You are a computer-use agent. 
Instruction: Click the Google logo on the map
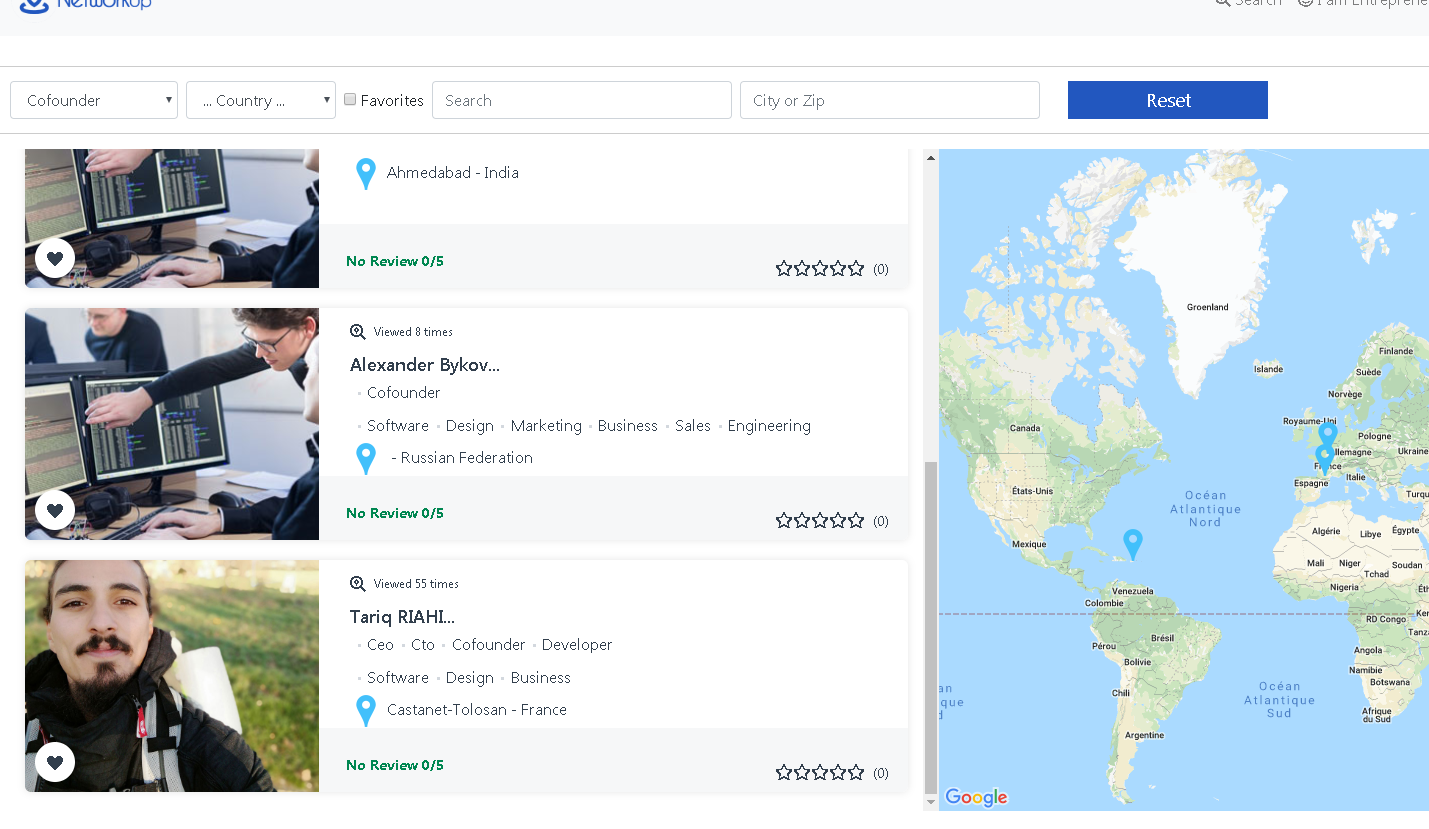coord(975,797)
